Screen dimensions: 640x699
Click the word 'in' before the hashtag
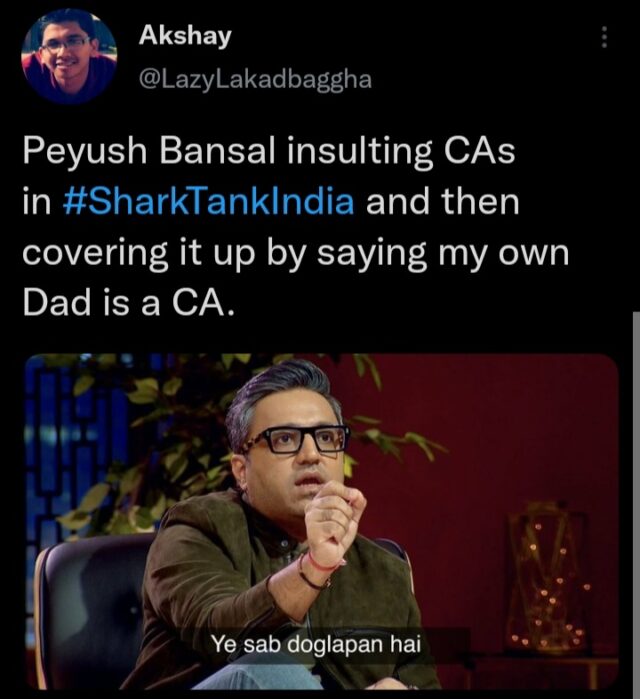point(37,201)
